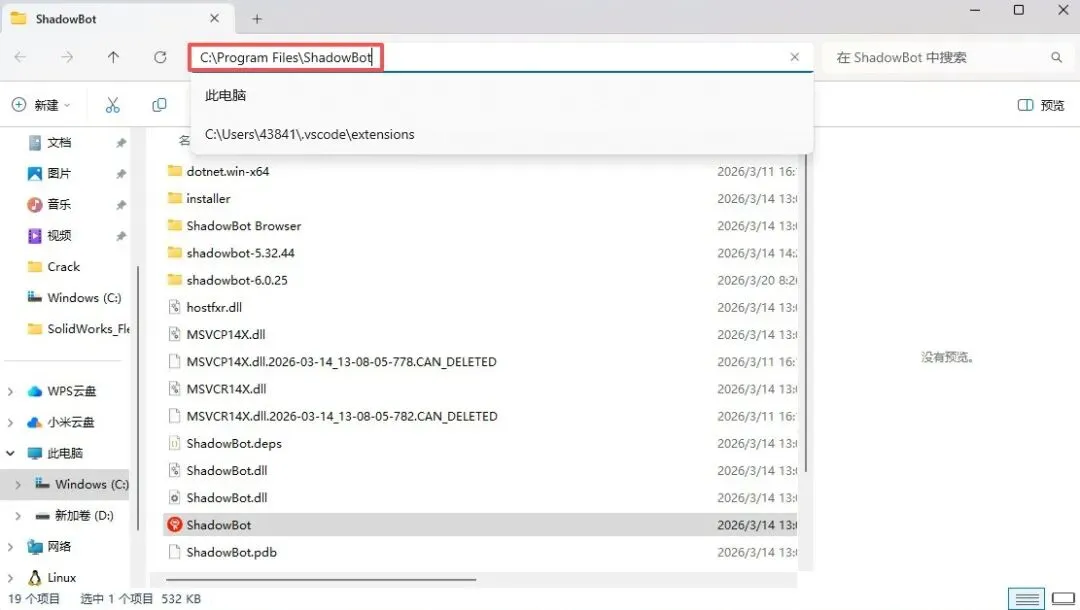Viewport: 1080px width, 610px height.
Task: Select 此电脑 in the navigation pane
Action: pos(65,453)
